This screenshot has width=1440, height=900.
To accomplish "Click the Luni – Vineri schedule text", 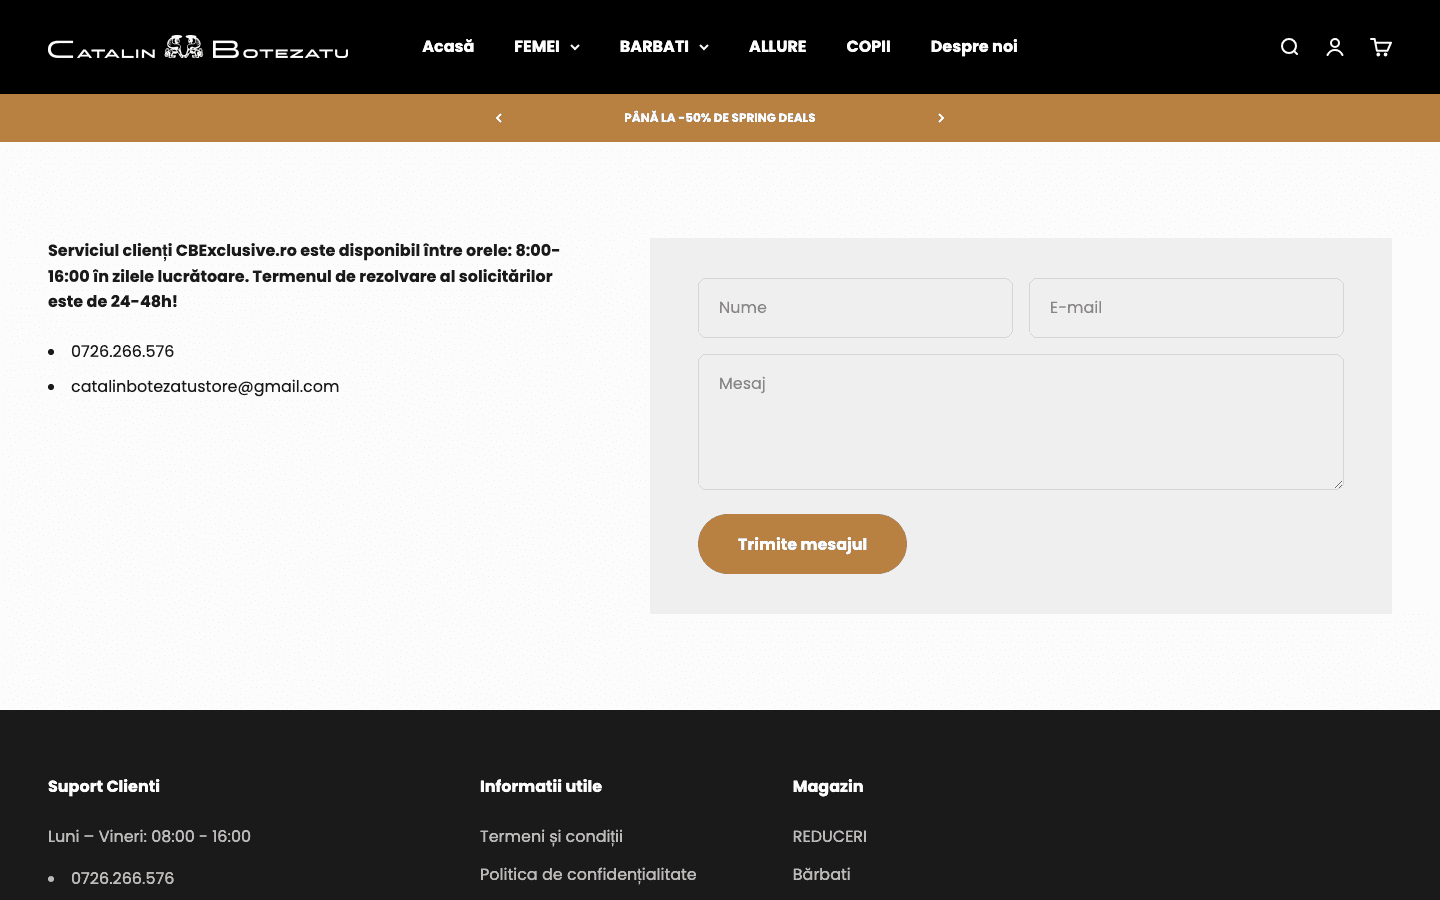I will click(x=149, y=836).
